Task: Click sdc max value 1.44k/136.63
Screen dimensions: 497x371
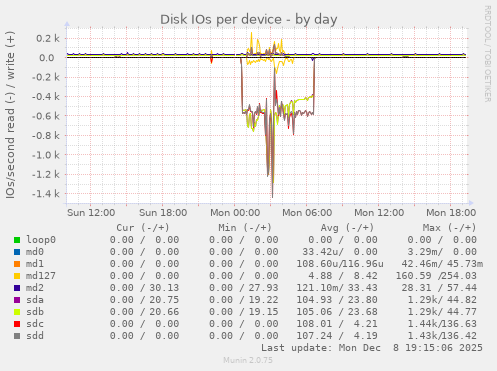Action: pos(442,324)
